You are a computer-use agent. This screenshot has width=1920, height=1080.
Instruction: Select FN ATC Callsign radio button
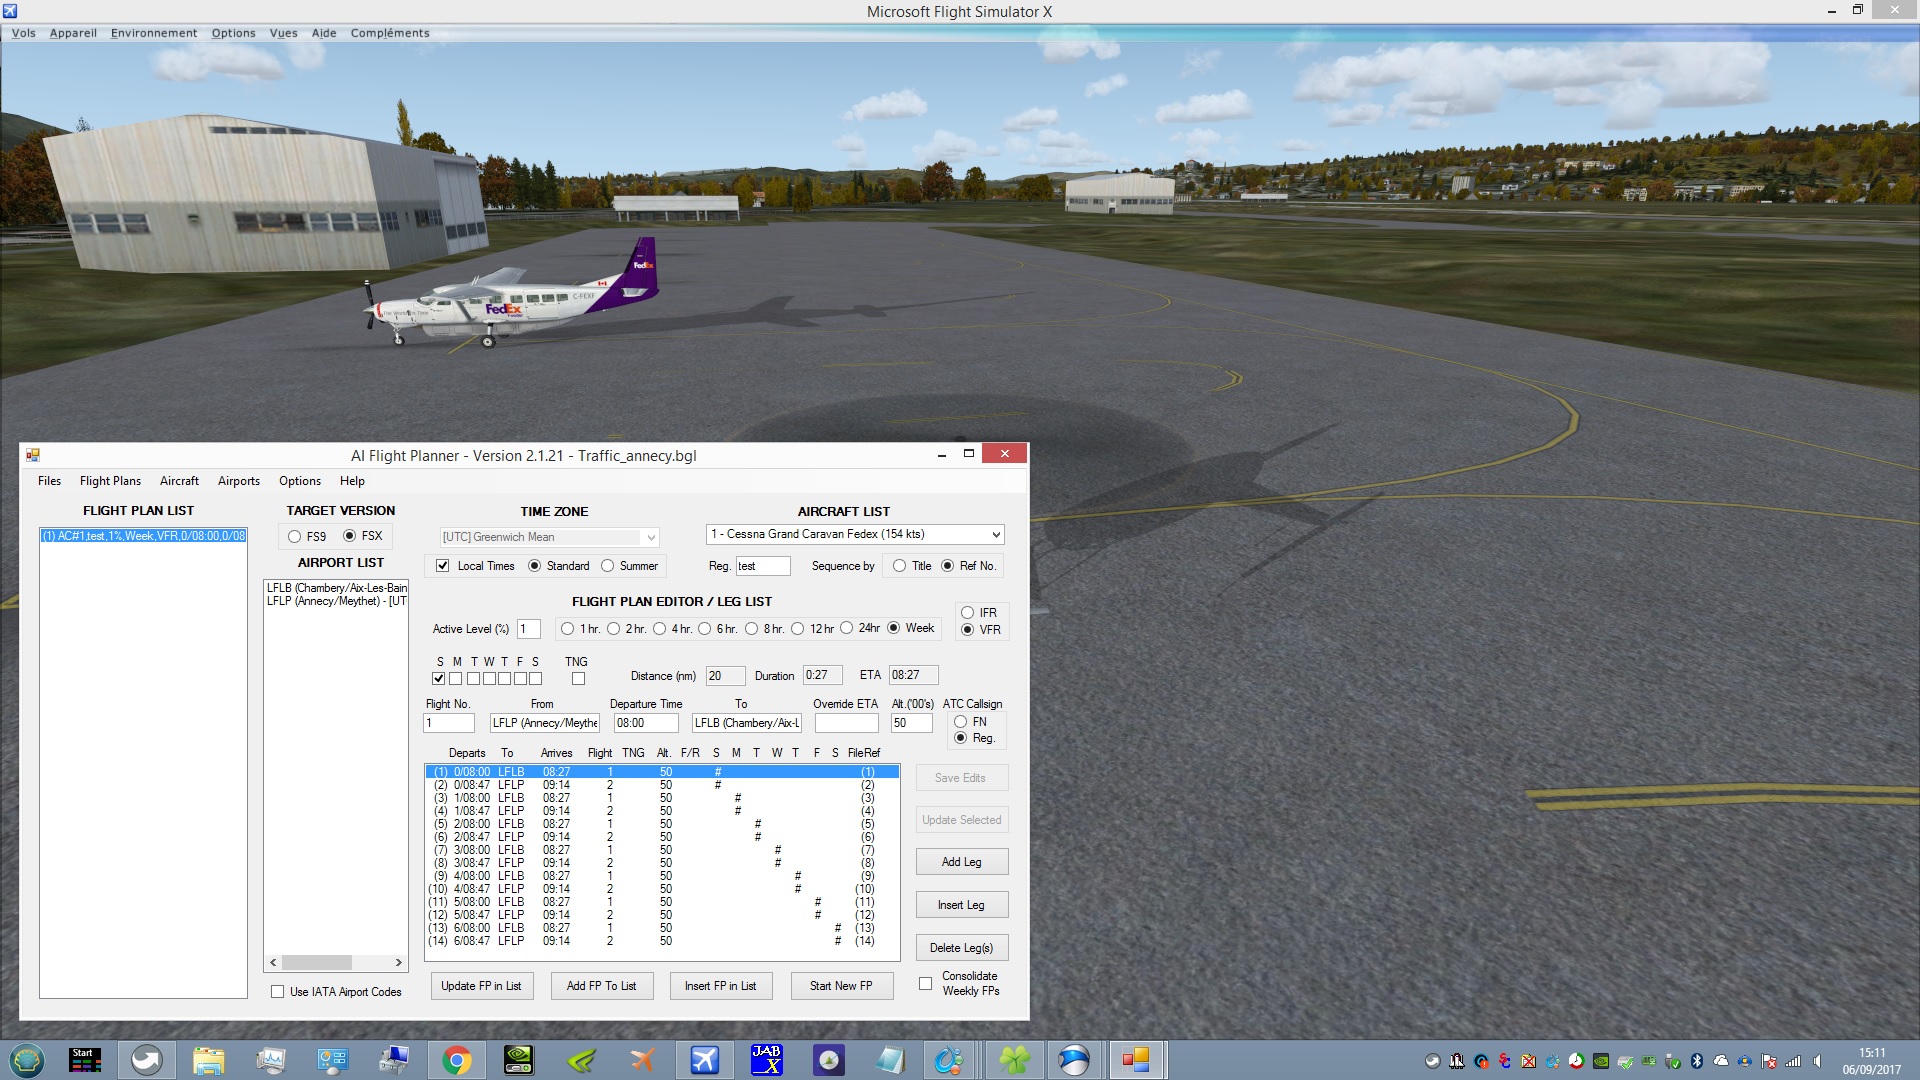pos(960,721)
